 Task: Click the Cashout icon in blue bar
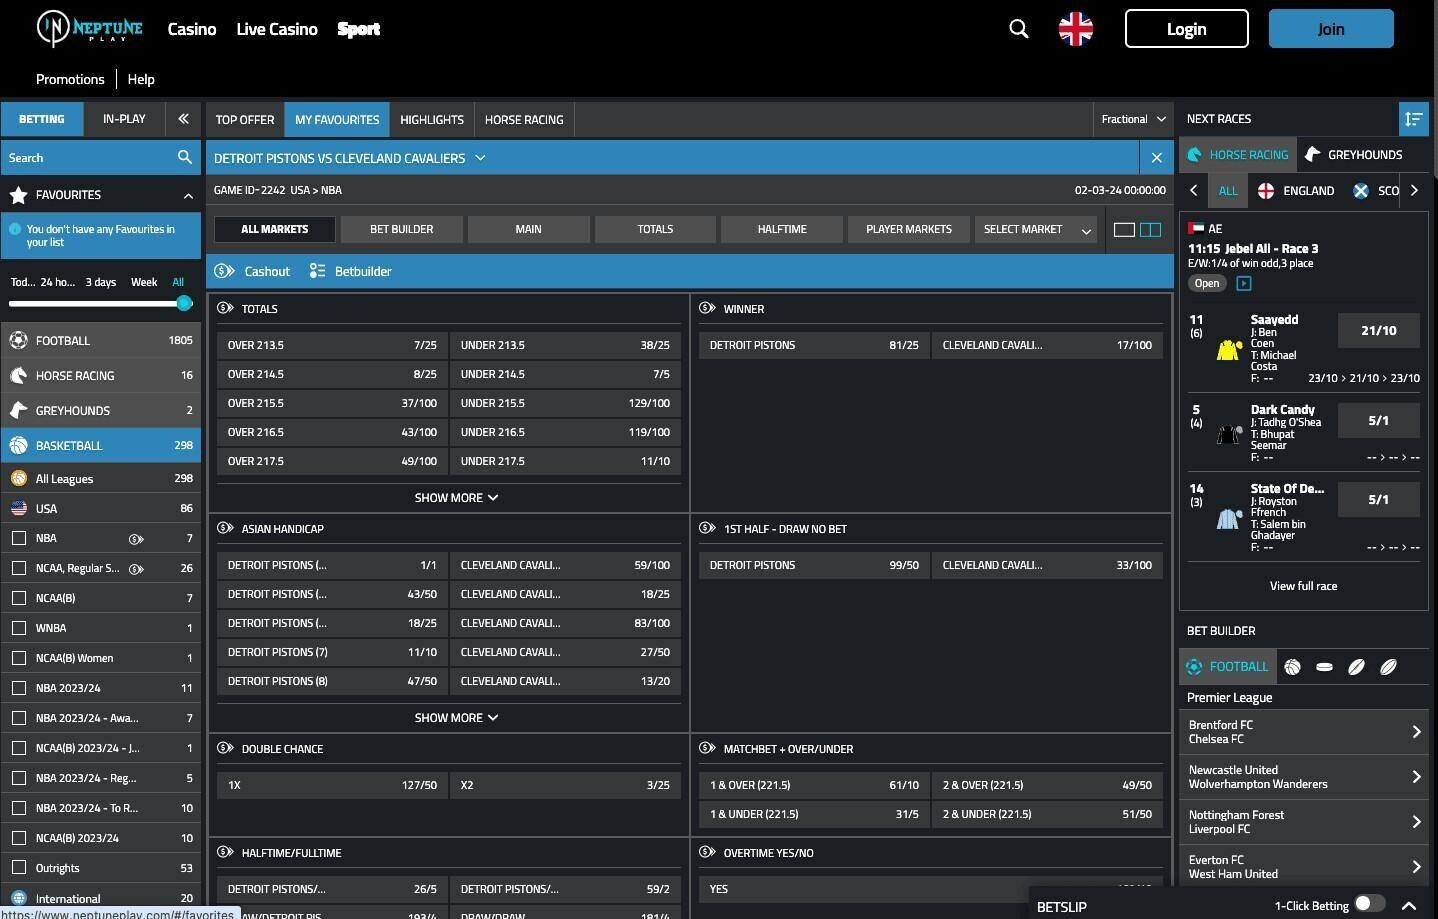pyautogui.click(x=225, y=271)
